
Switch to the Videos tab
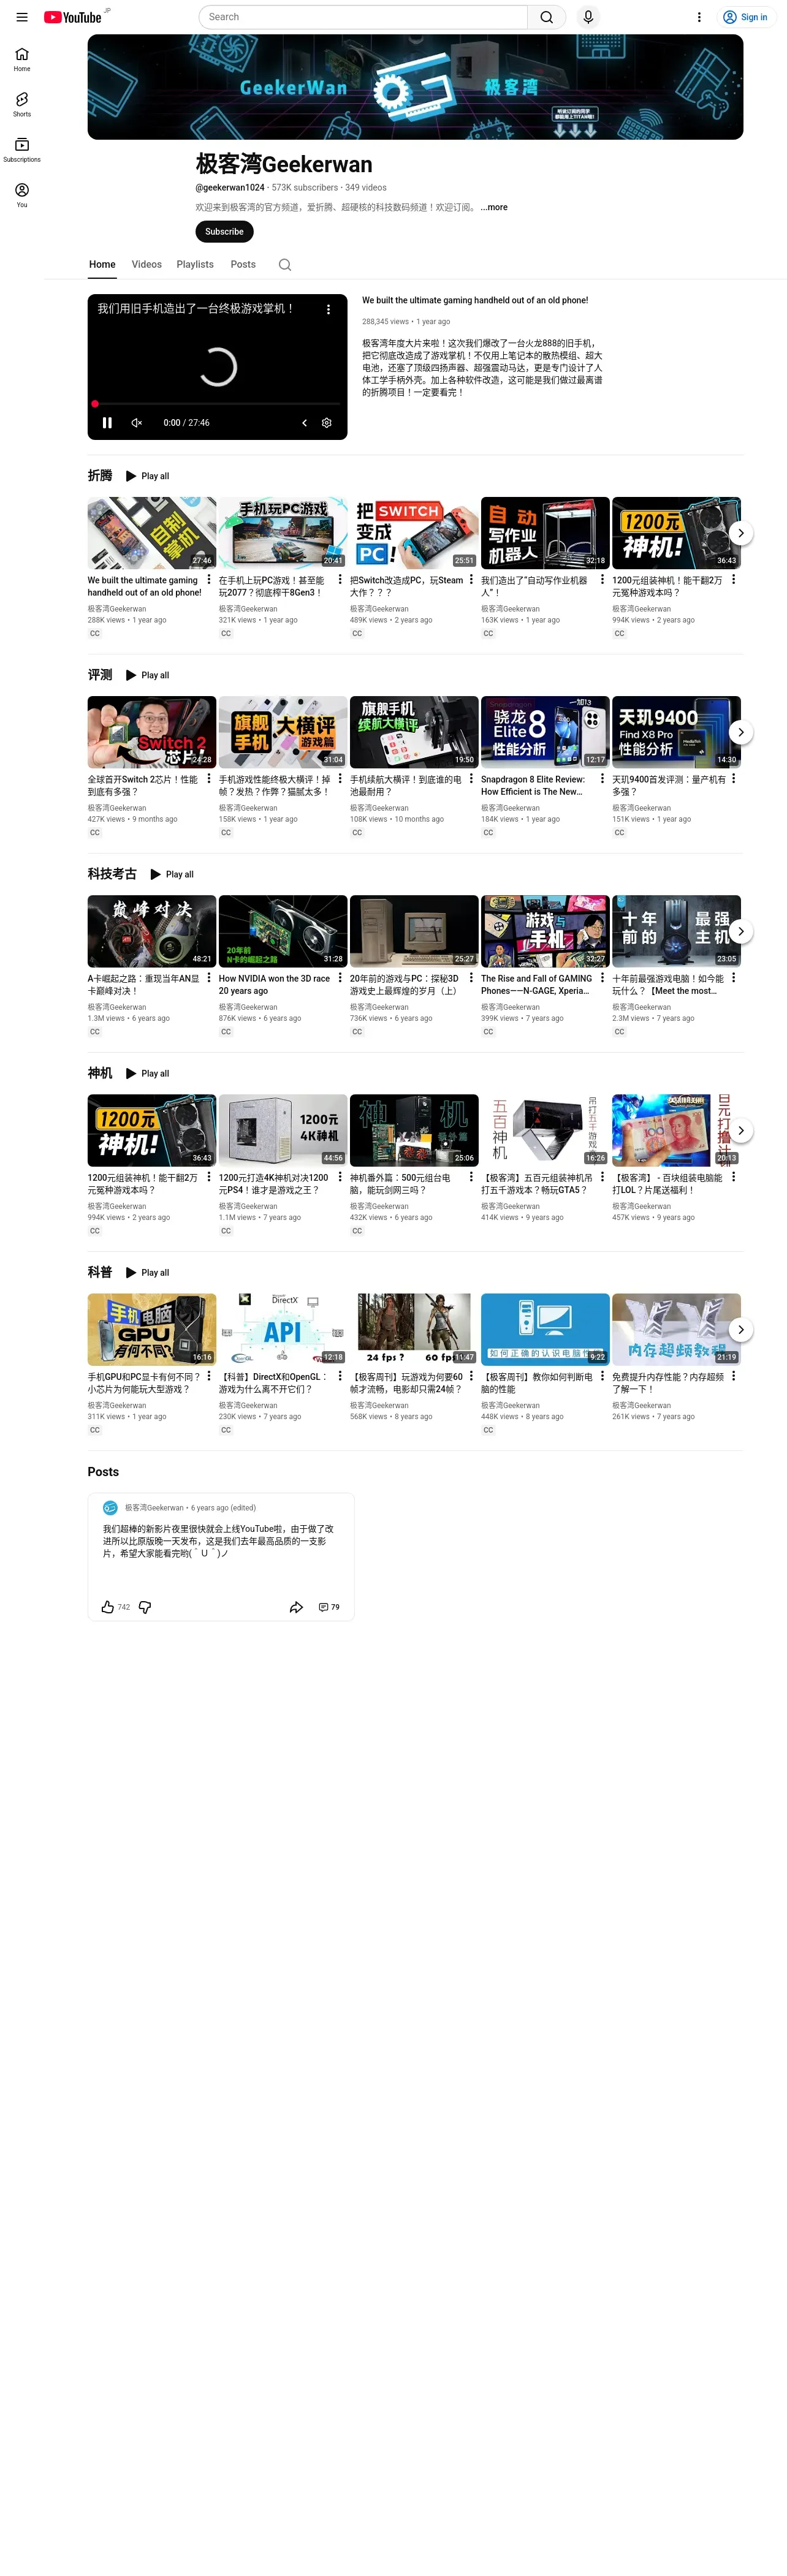147,265
